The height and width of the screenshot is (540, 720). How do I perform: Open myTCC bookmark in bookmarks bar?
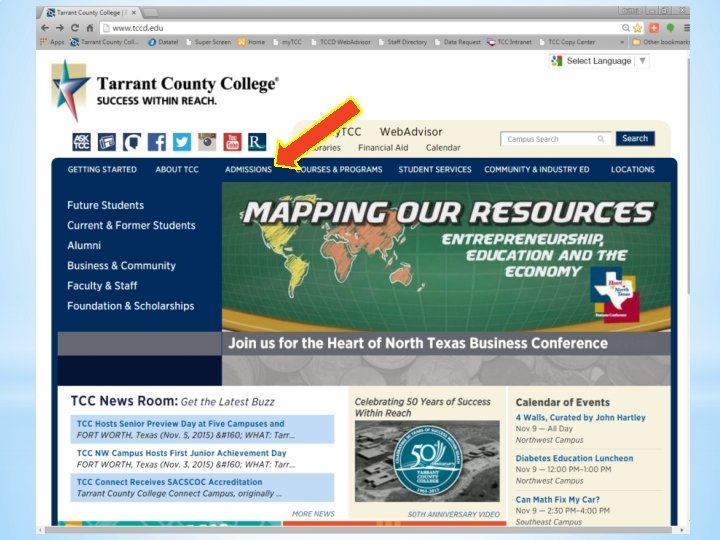(287, 42)
